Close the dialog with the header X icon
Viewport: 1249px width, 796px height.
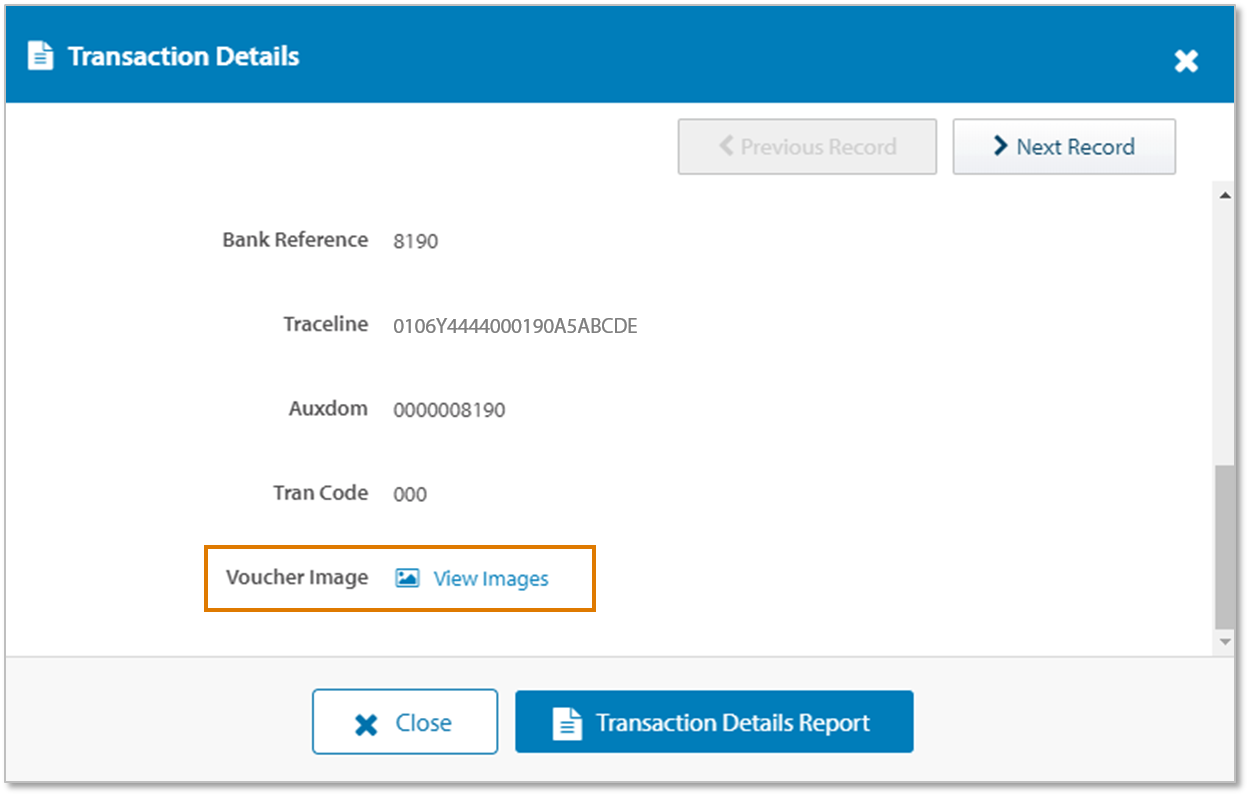pos(1186,61)
